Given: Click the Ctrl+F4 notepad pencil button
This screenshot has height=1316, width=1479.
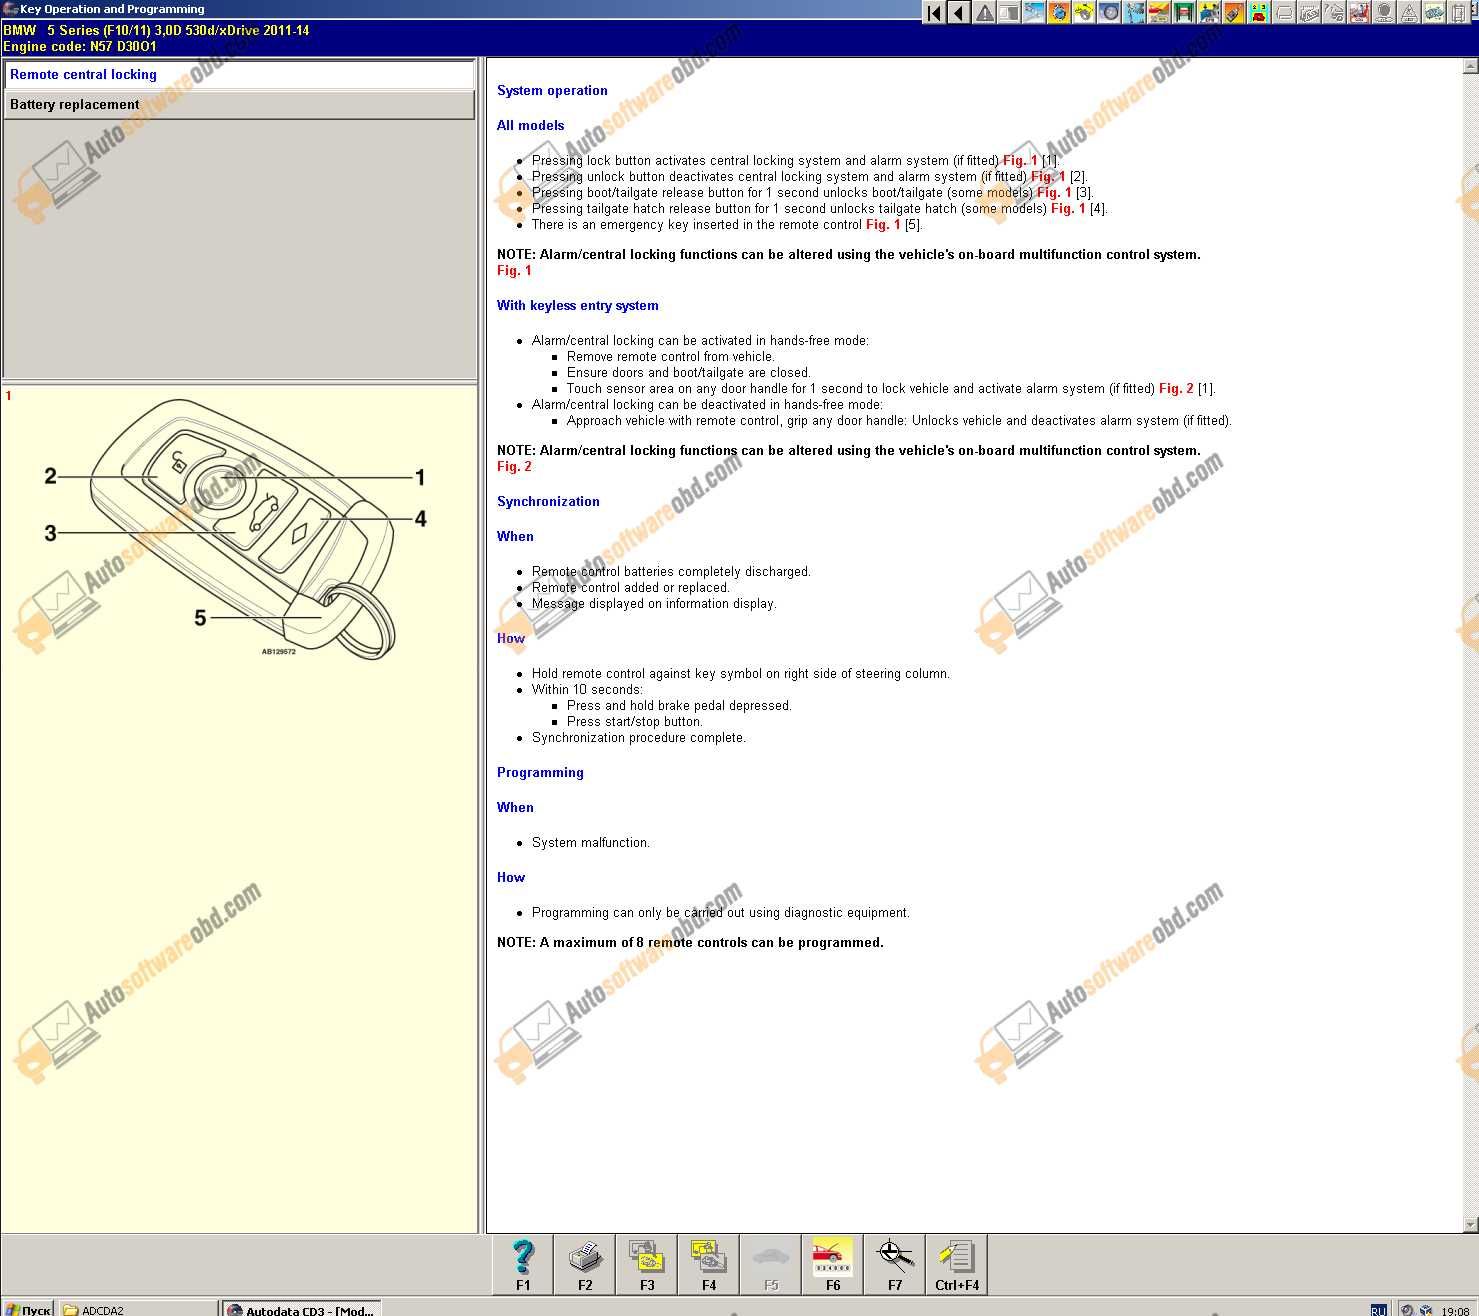Looking at the screenshot, I should (x=957, y=1265).
